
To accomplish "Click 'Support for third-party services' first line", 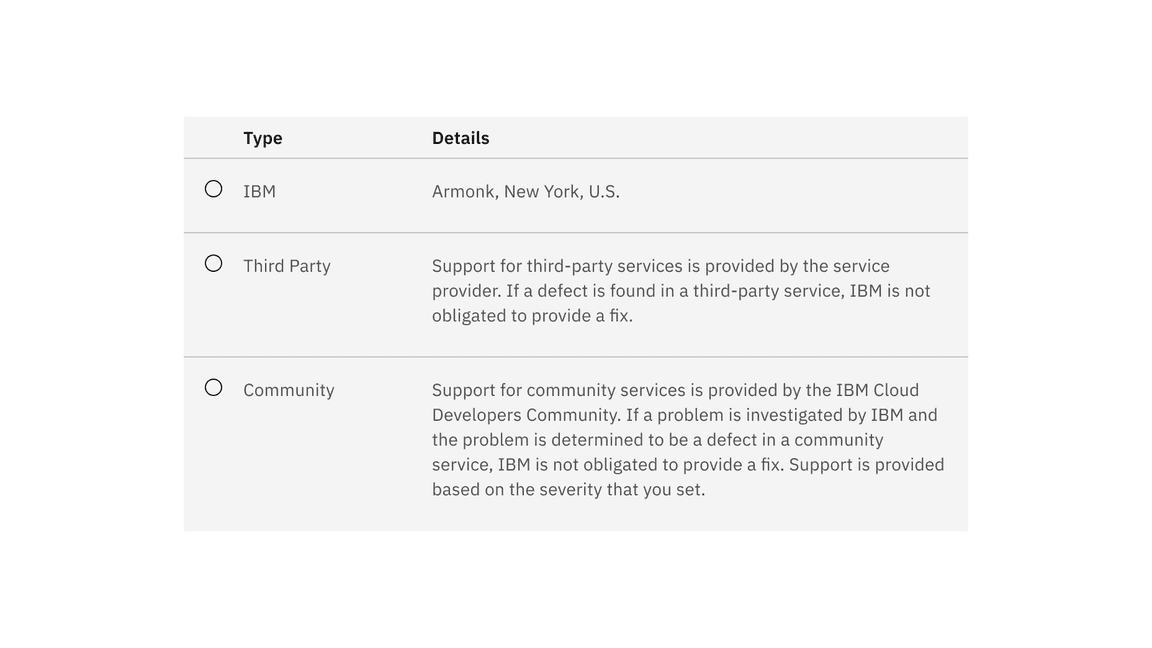I will click(660, 266).
